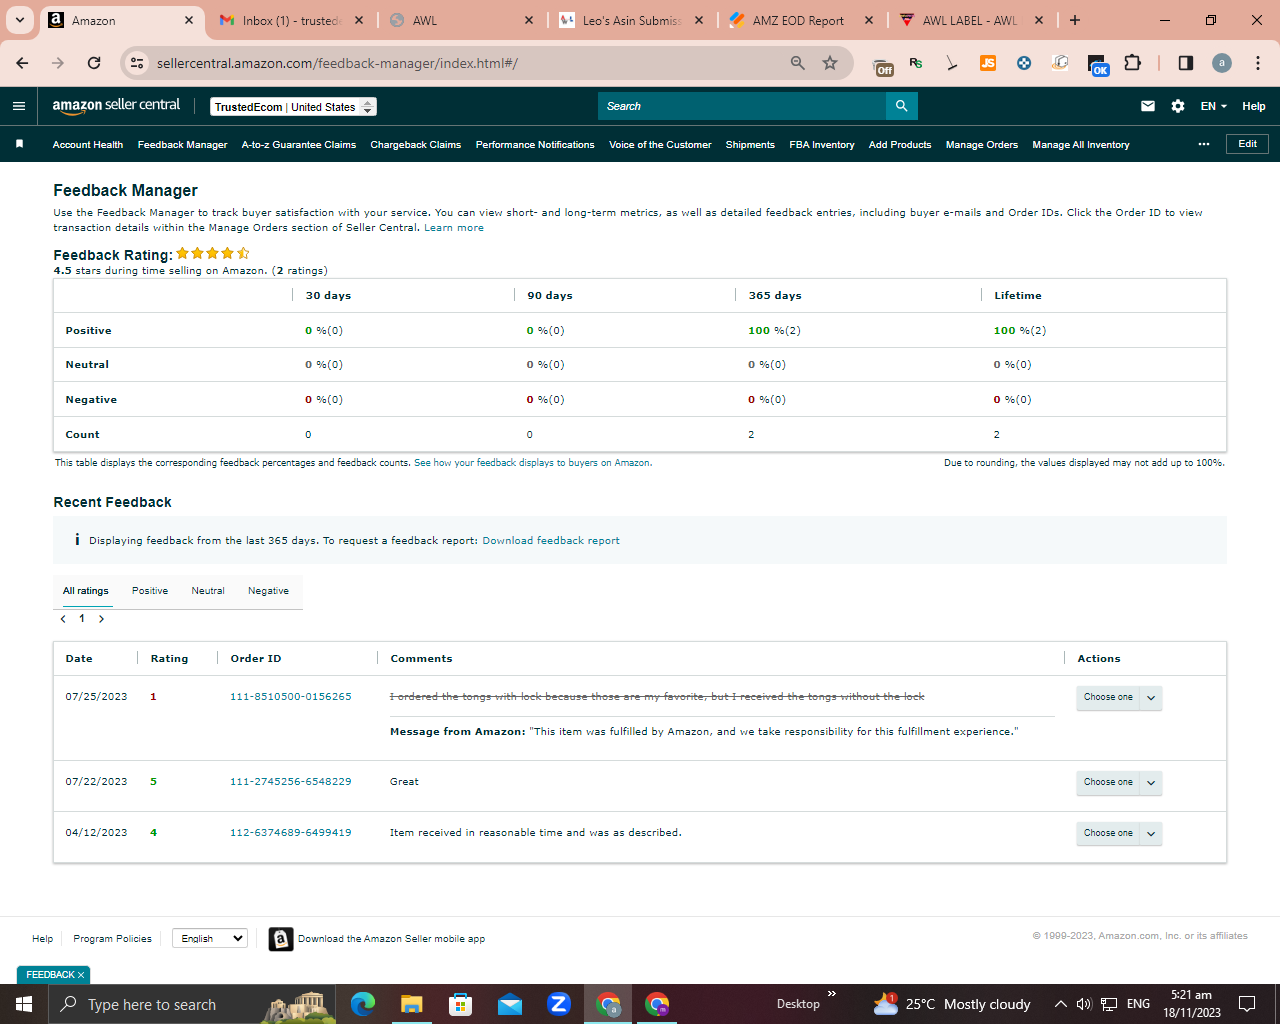Click the FEEDBACK tab at bottom left
The width and height of the screenshot is (1280, 1024).
[53, 975]
